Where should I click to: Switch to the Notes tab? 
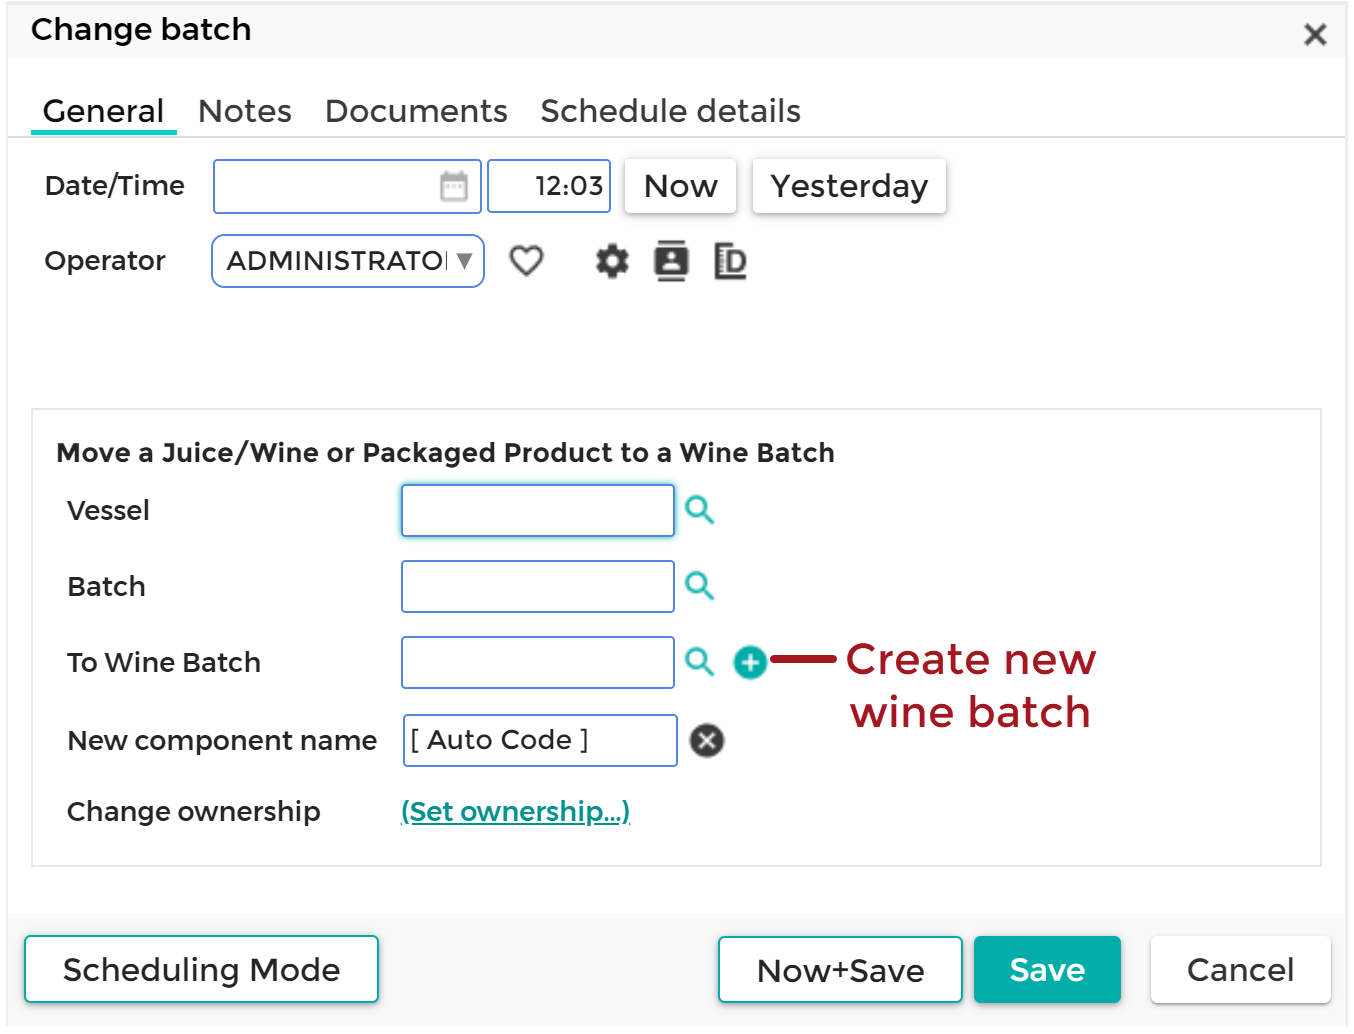coord(244,111)
